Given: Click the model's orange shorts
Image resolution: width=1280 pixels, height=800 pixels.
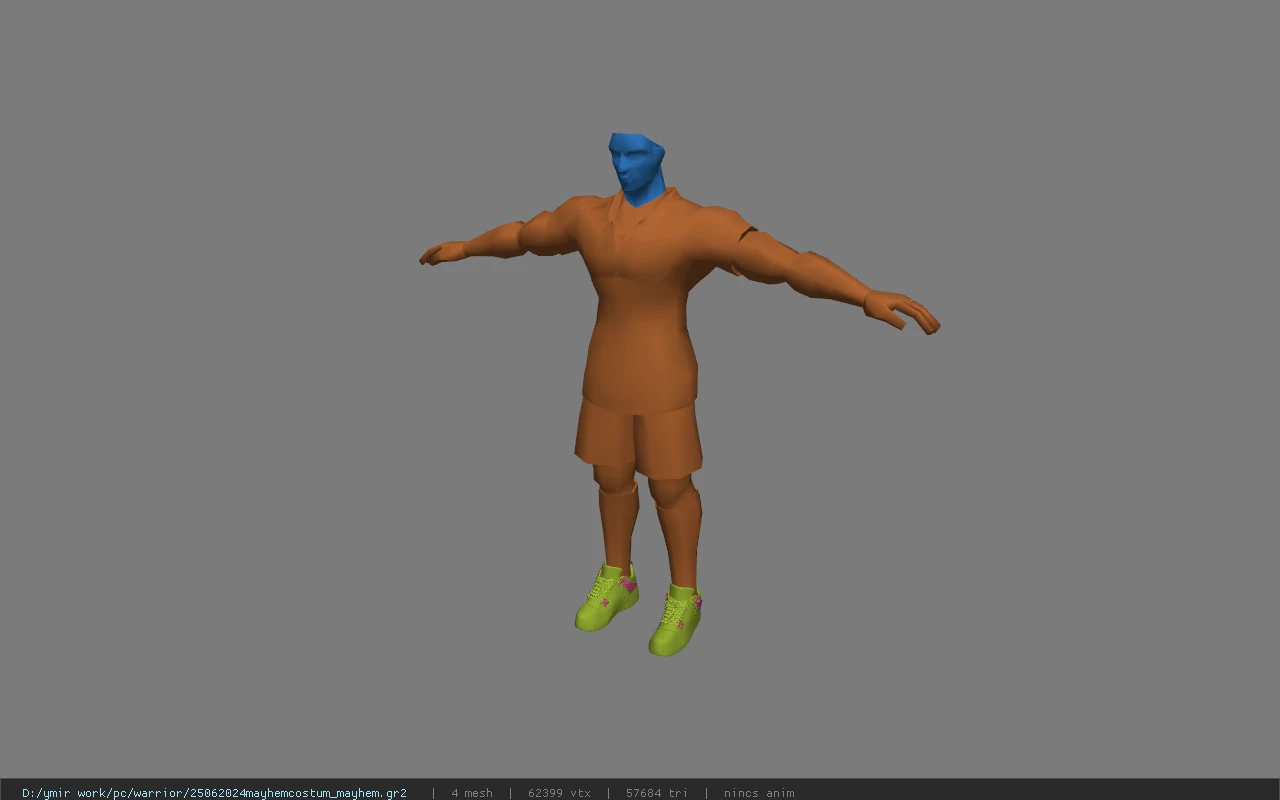Looking at the screenshot, I should (x=639, y=438).
